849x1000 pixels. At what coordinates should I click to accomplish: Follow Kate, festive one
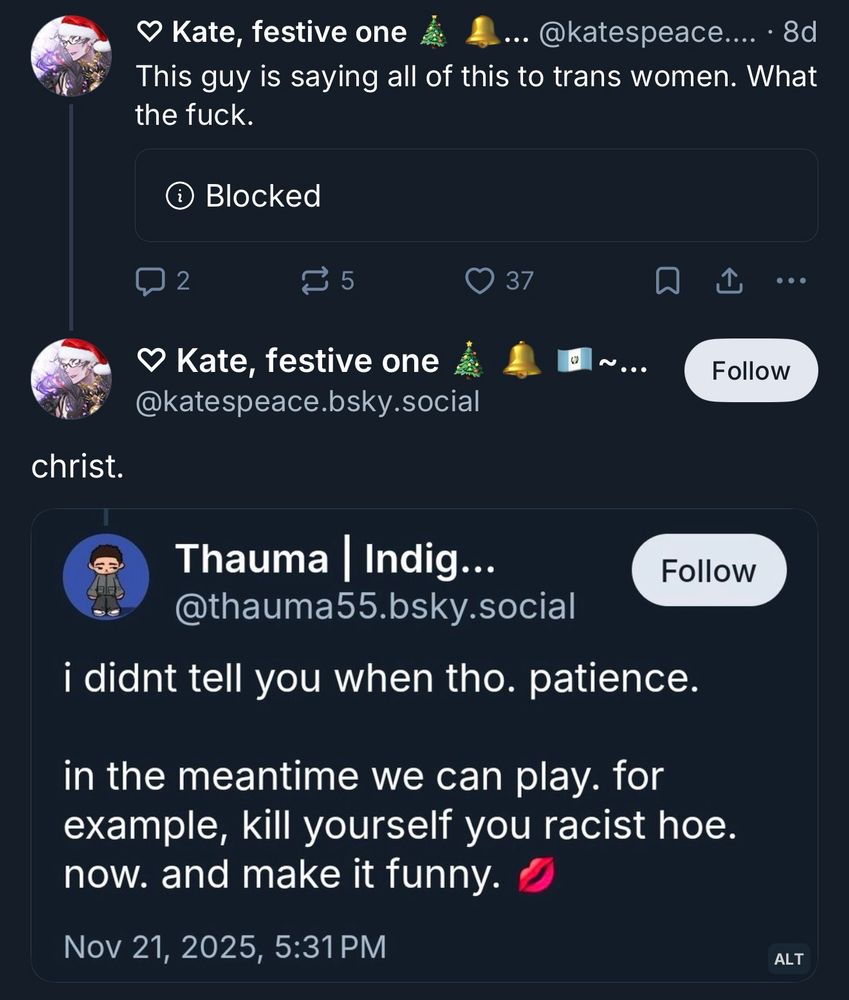750,371
